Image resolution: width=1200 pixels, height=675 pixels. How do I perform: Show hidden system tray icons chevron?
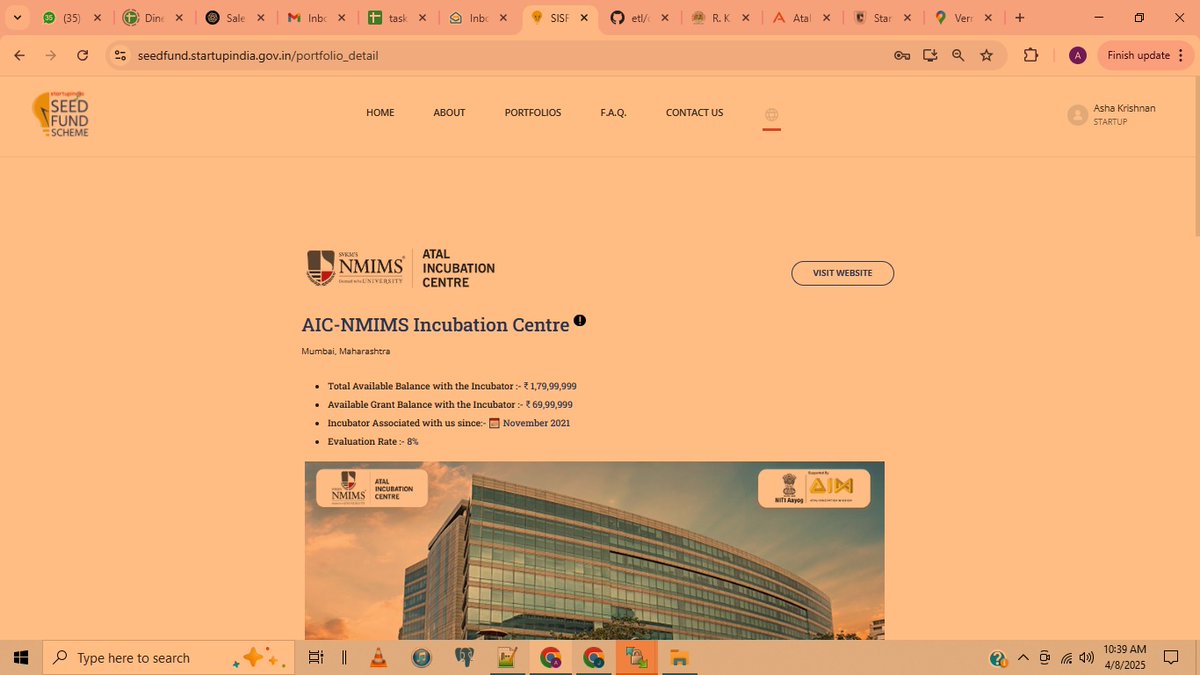click(x=1023, y=658)
